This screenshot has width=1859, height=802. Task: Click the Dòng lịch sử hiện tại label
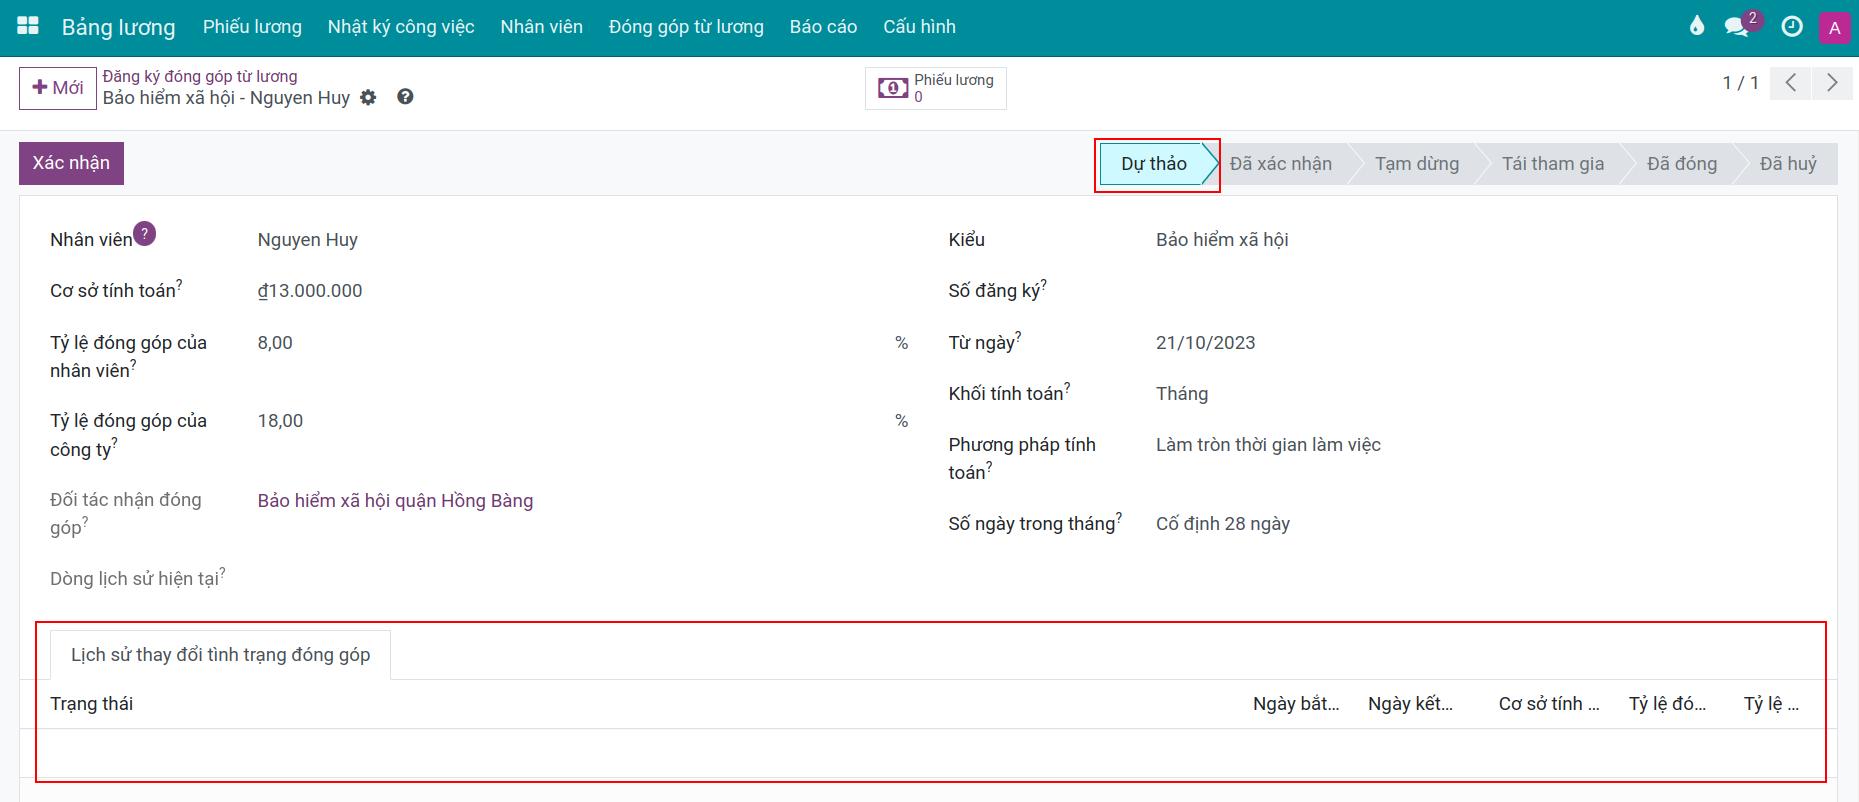pos(137,578)
